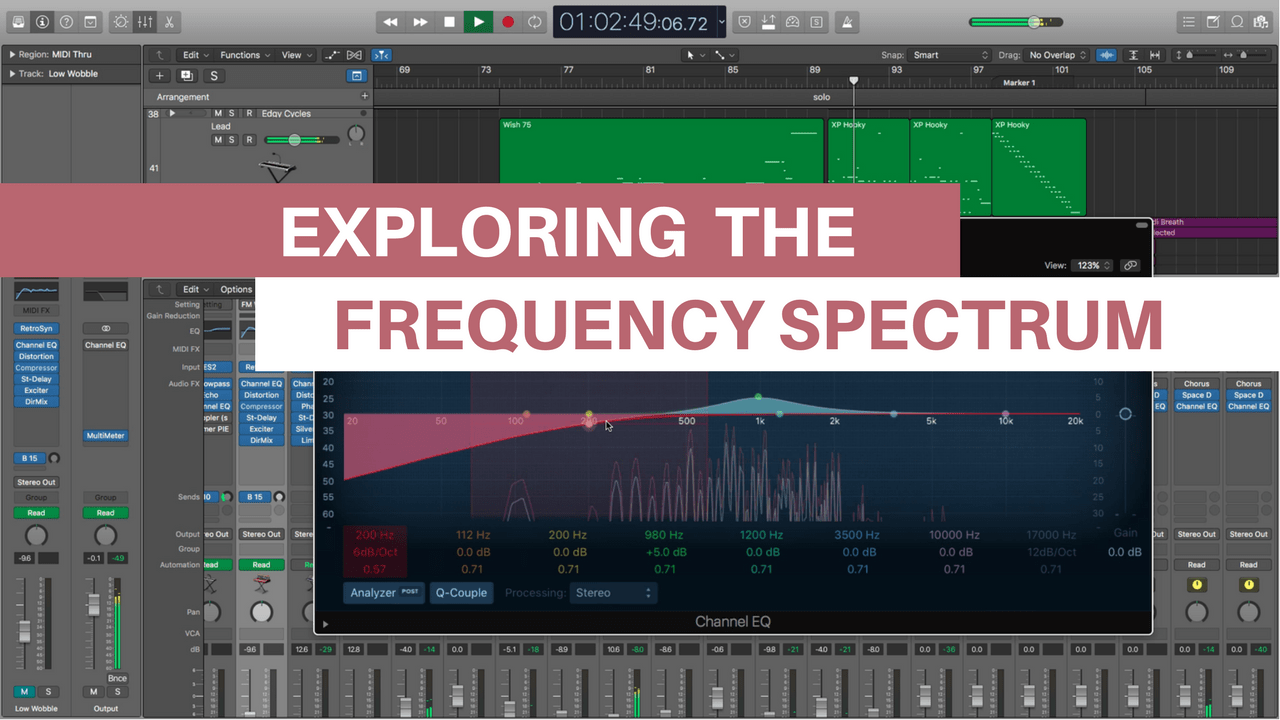Viewport: 1280px width, 720px height.
Task: Select the Scissors tool in the toolbar
Action: 168,21
